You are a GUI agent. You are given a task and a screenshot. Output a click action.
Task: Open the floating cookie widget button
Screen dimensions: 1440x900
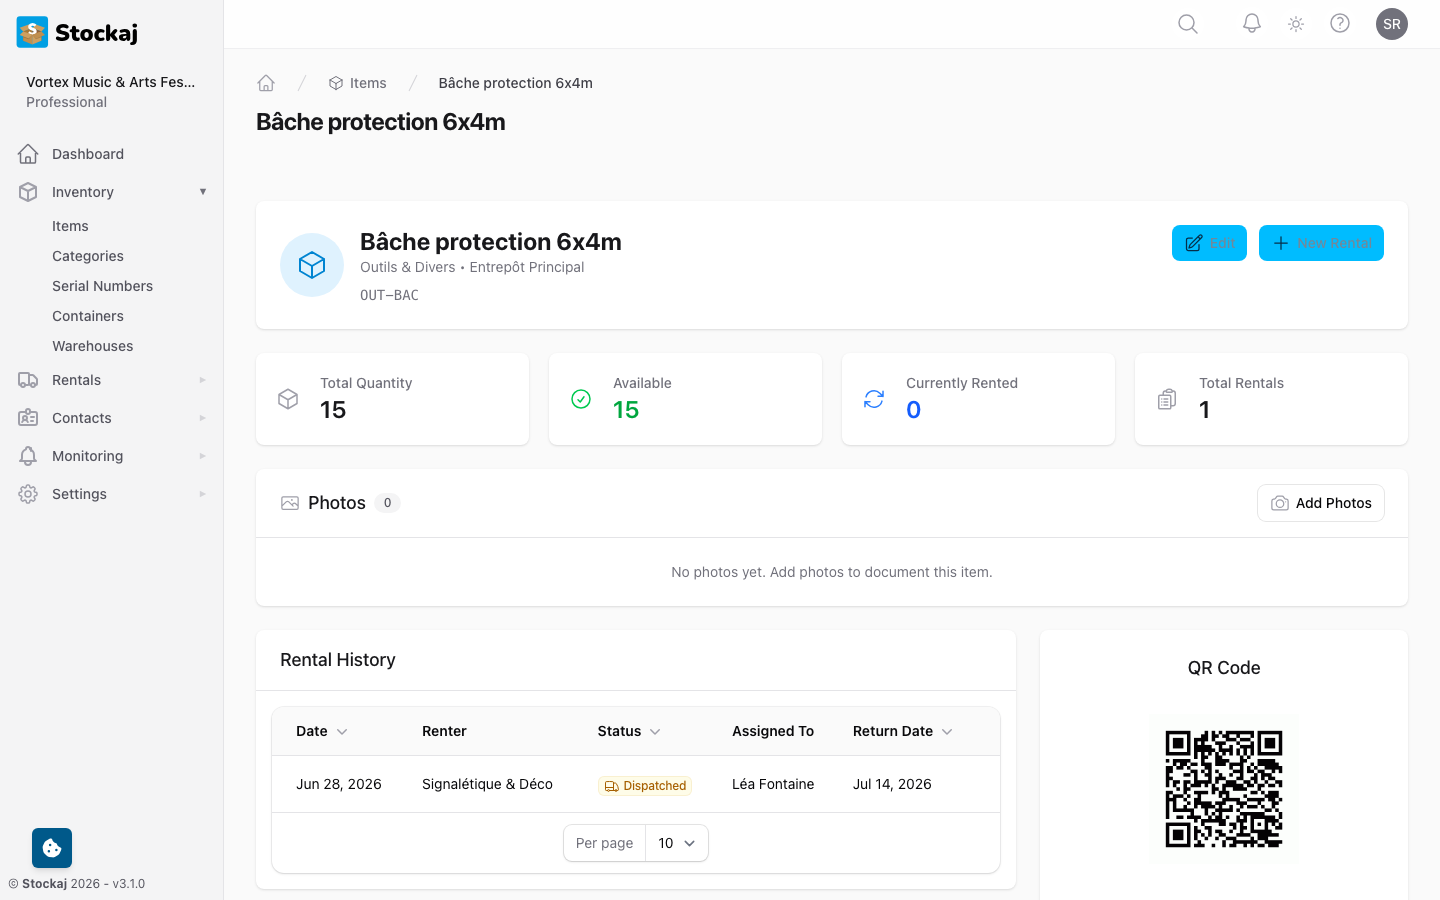51,847
